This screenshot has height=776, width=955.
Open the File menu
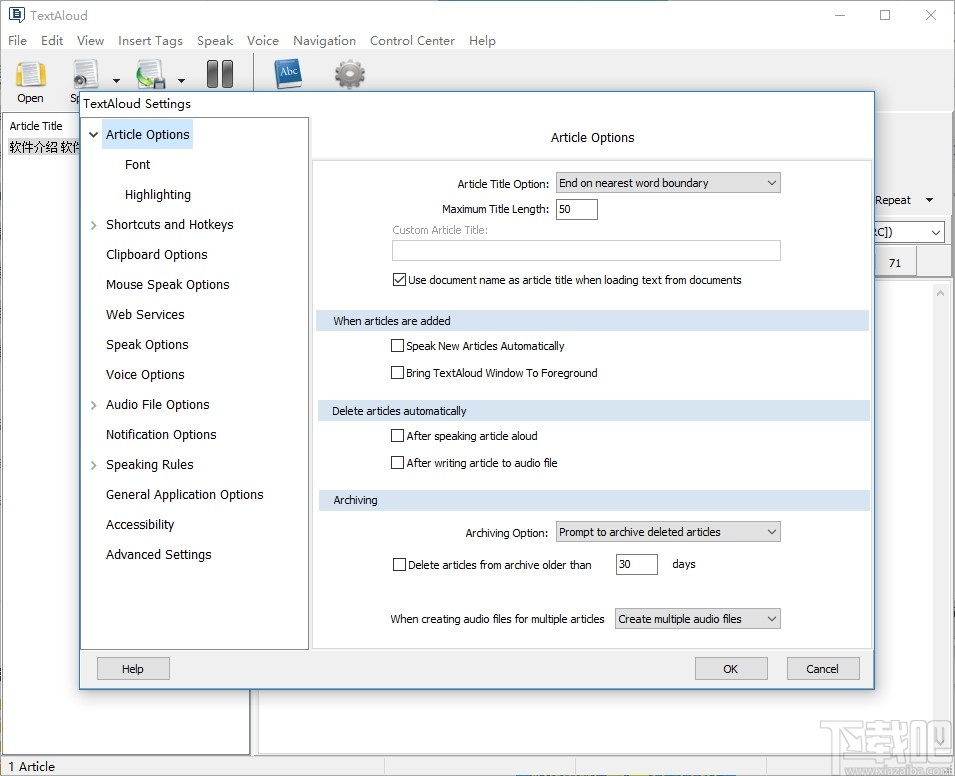pos(17,40)
